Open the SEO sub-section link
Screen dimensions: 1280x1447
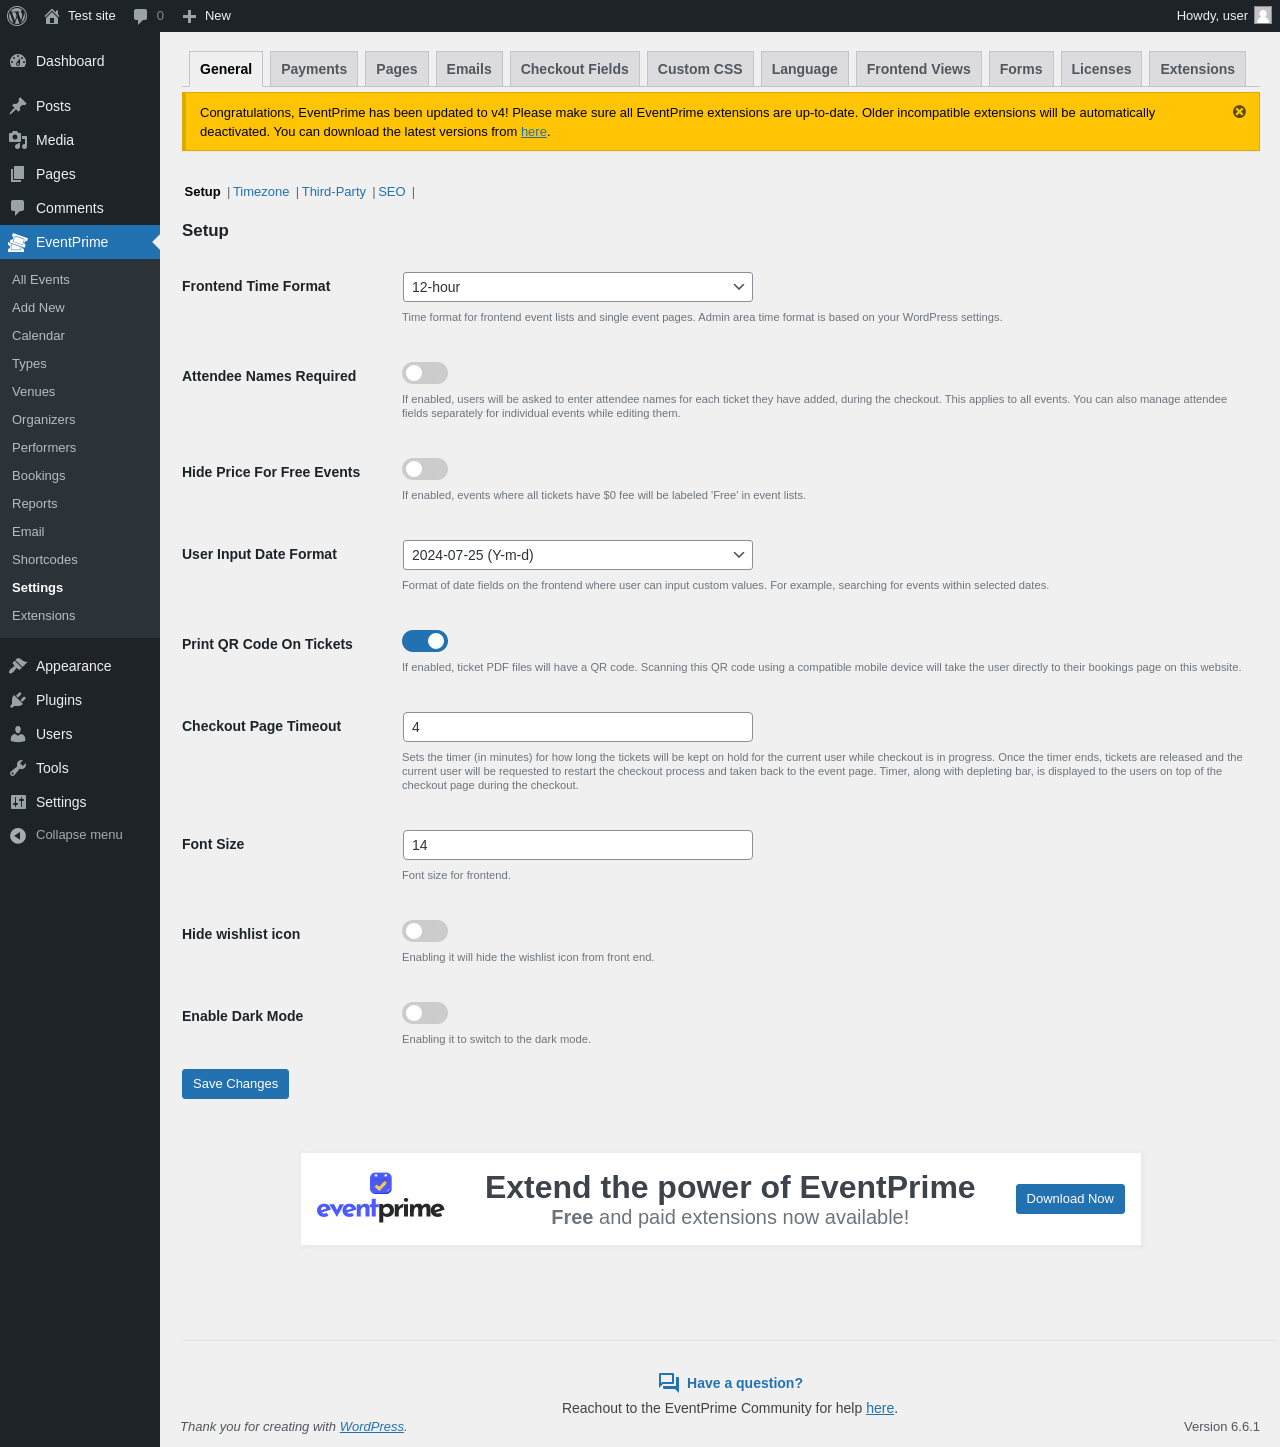(x=392, y=192)
